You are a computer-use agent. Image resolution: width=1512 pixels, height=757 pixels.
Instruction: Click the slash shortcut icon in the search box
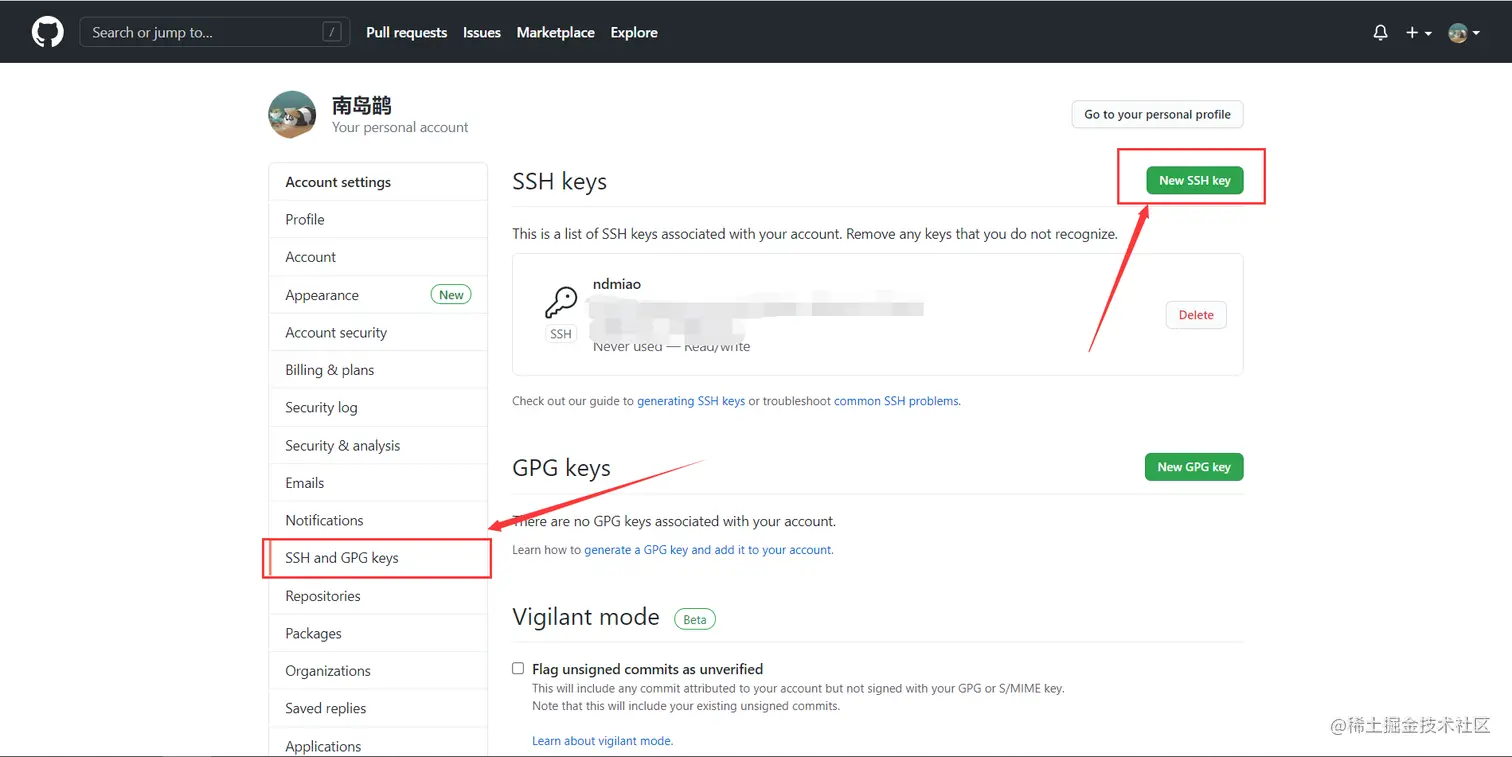(332, 32)
